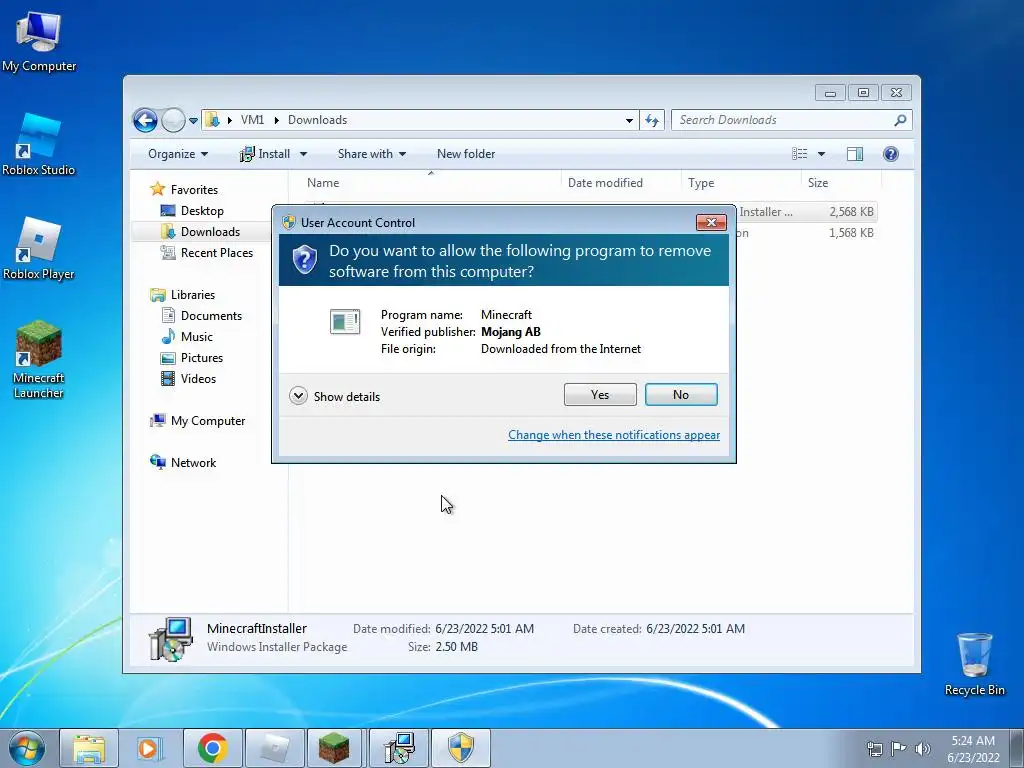Select Videos library in the navigation pane
This screenshot has width=1024, height=768.
click(x=189, y=379)
